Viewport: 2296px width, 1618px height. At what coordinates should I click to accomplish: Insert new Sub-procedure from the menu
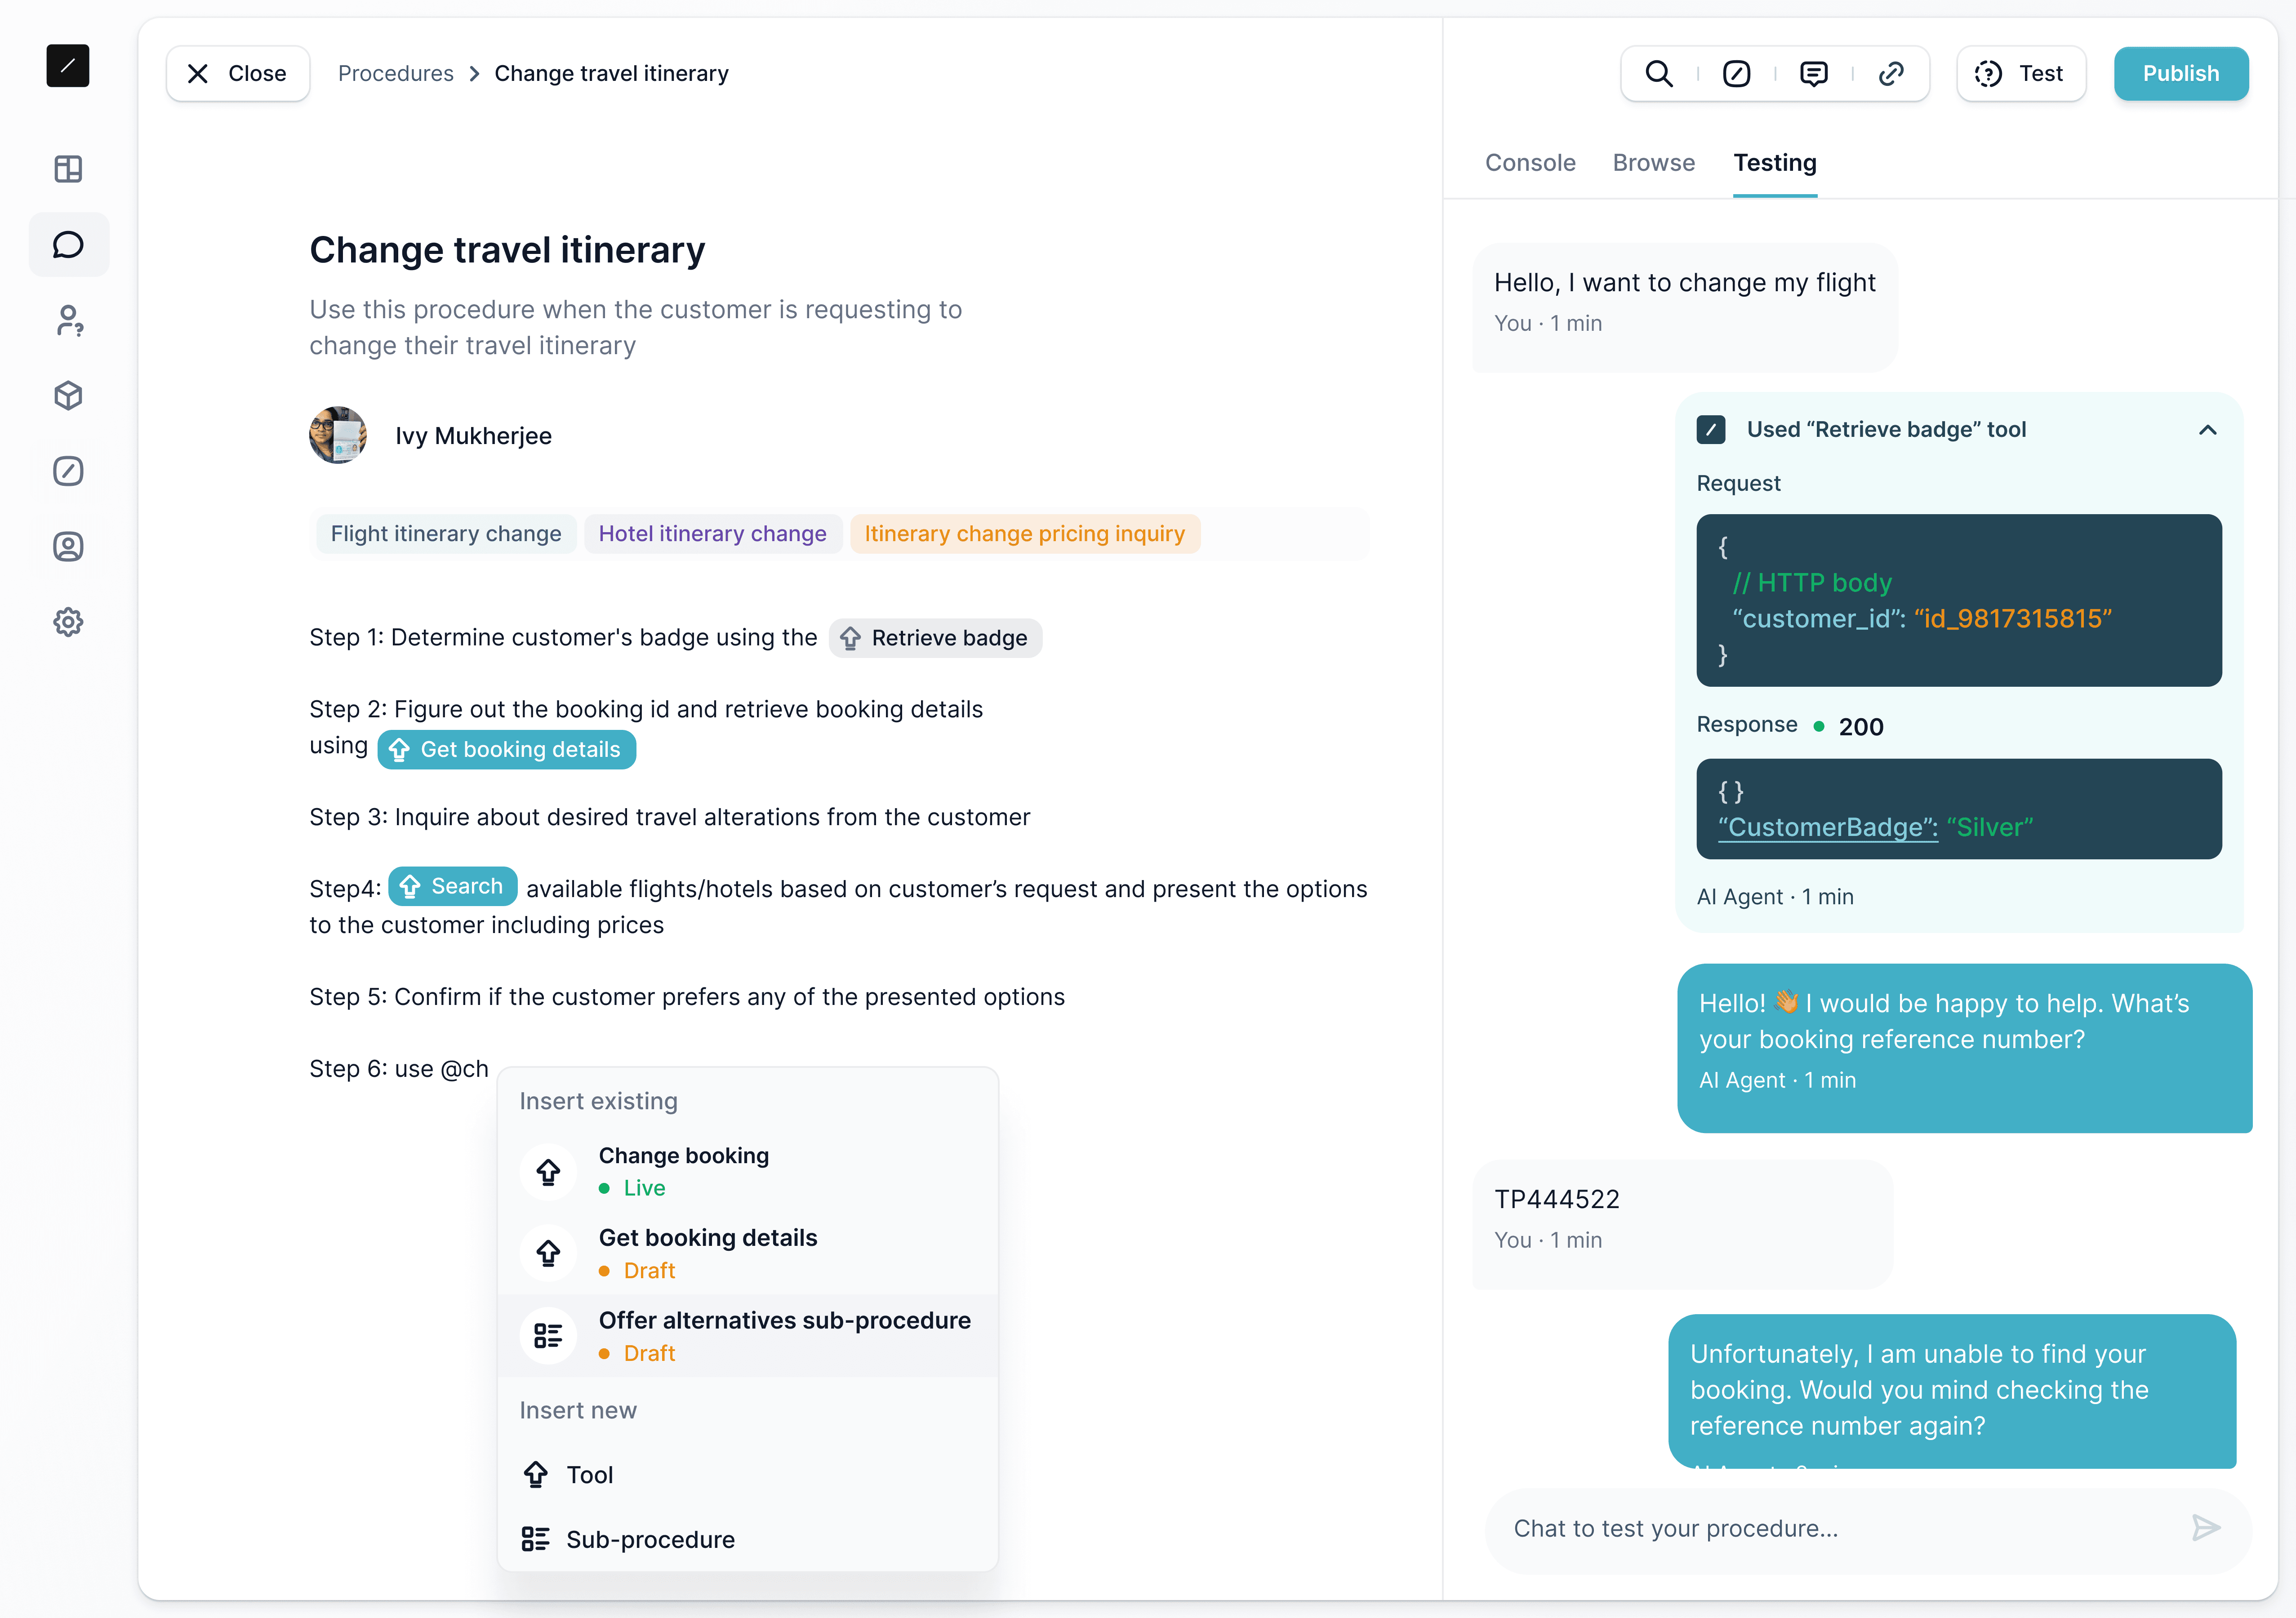coord(649,1539)
